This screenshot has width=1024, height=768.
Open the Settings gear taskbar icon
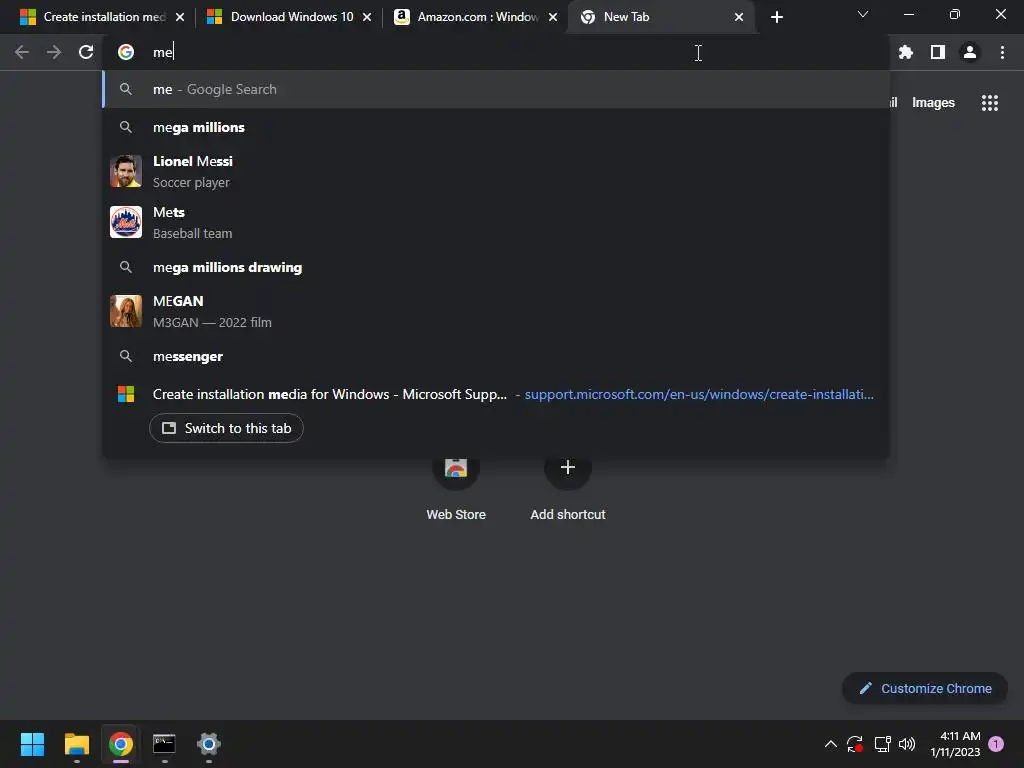[x=209, y=744]
